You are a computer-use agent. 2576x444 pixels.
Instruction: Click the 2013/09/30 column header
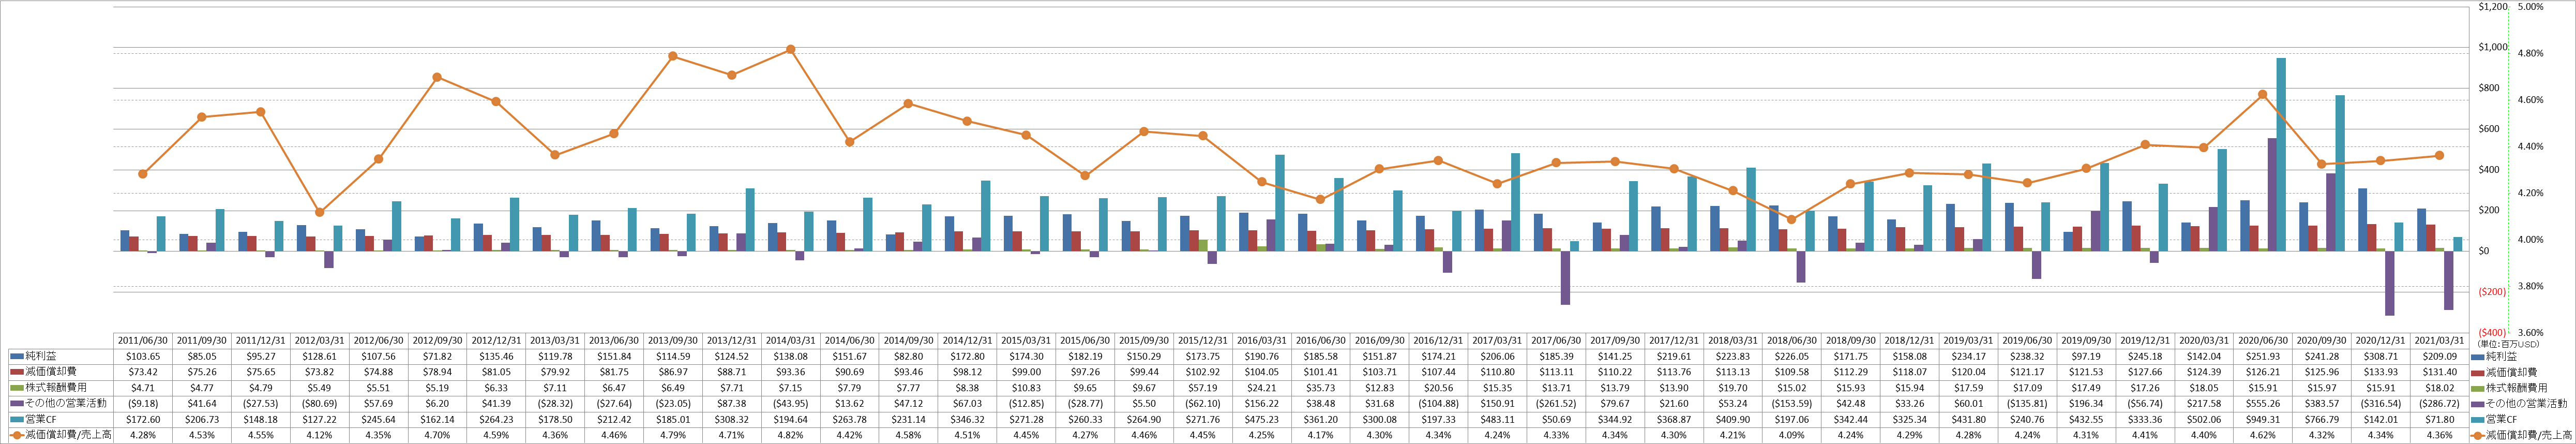[x=674, y=340]
